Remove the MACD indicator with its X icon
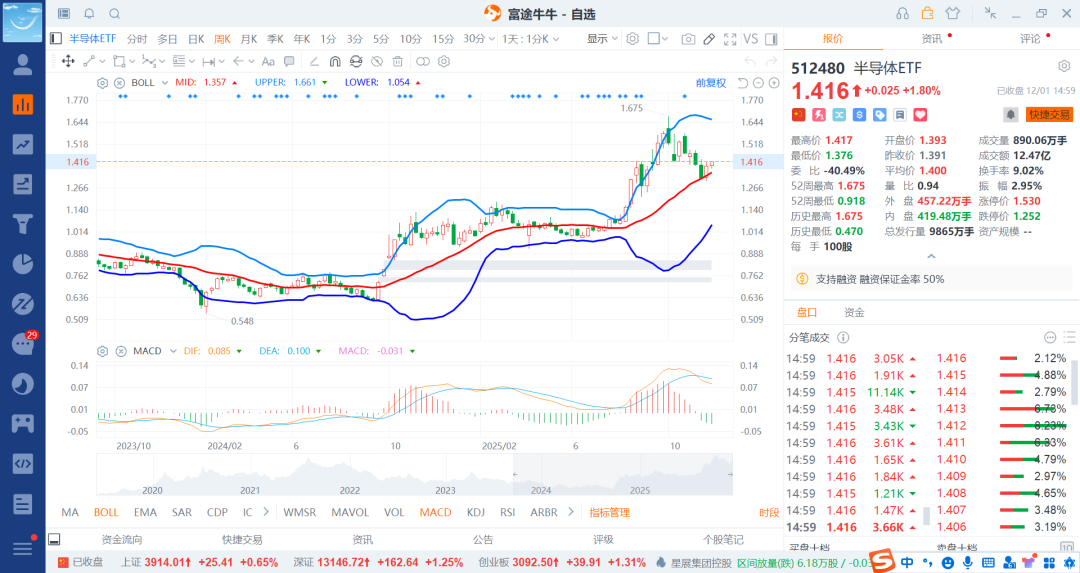The width and height of the screenshot is (1080, 573). click(119, 351)
